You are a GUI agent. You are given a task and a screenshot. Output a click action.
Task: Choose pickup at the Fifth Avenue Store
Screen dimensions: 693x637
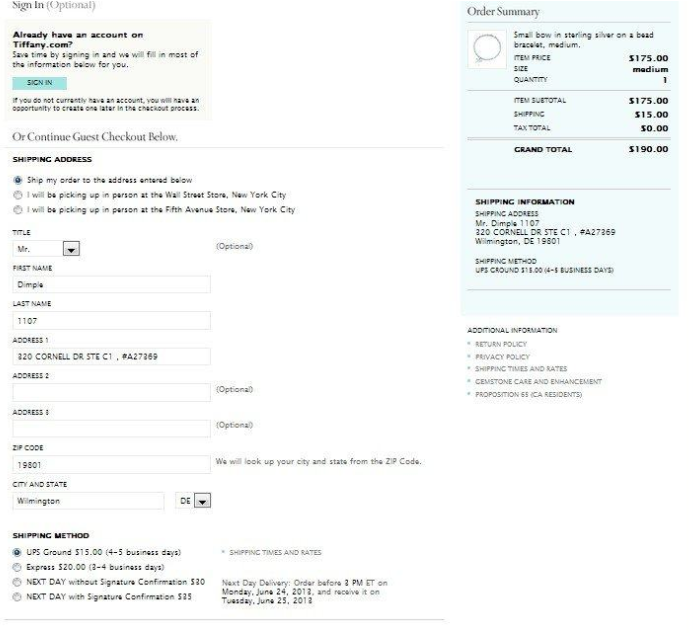coord(18,210)
